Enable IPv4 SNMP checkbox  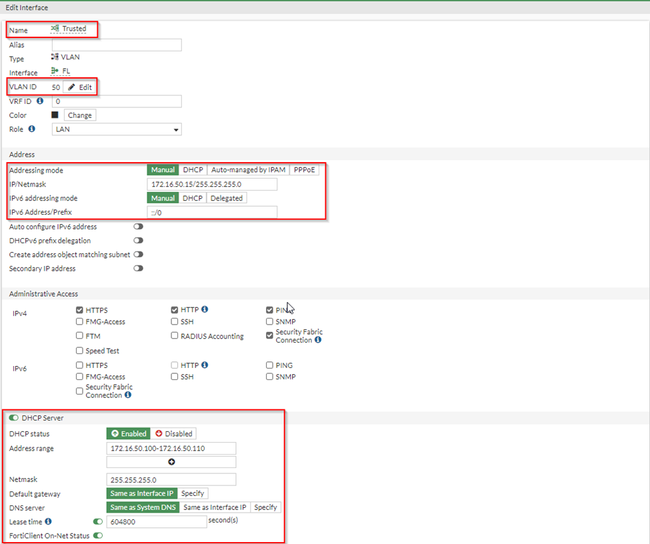click(x=269, y=321)
